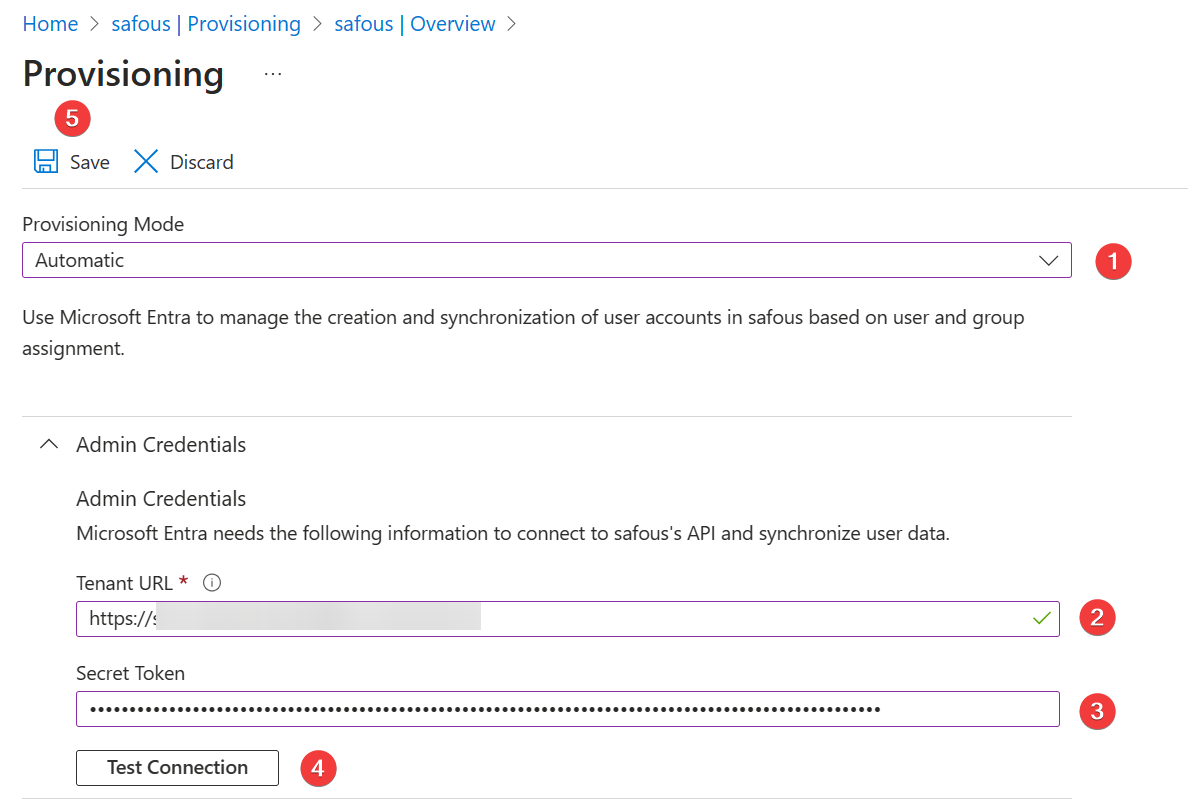Click the red badge numbered 3 beside Secret Token
This screenshot has width=1188, height=805.
(1097, 710)
